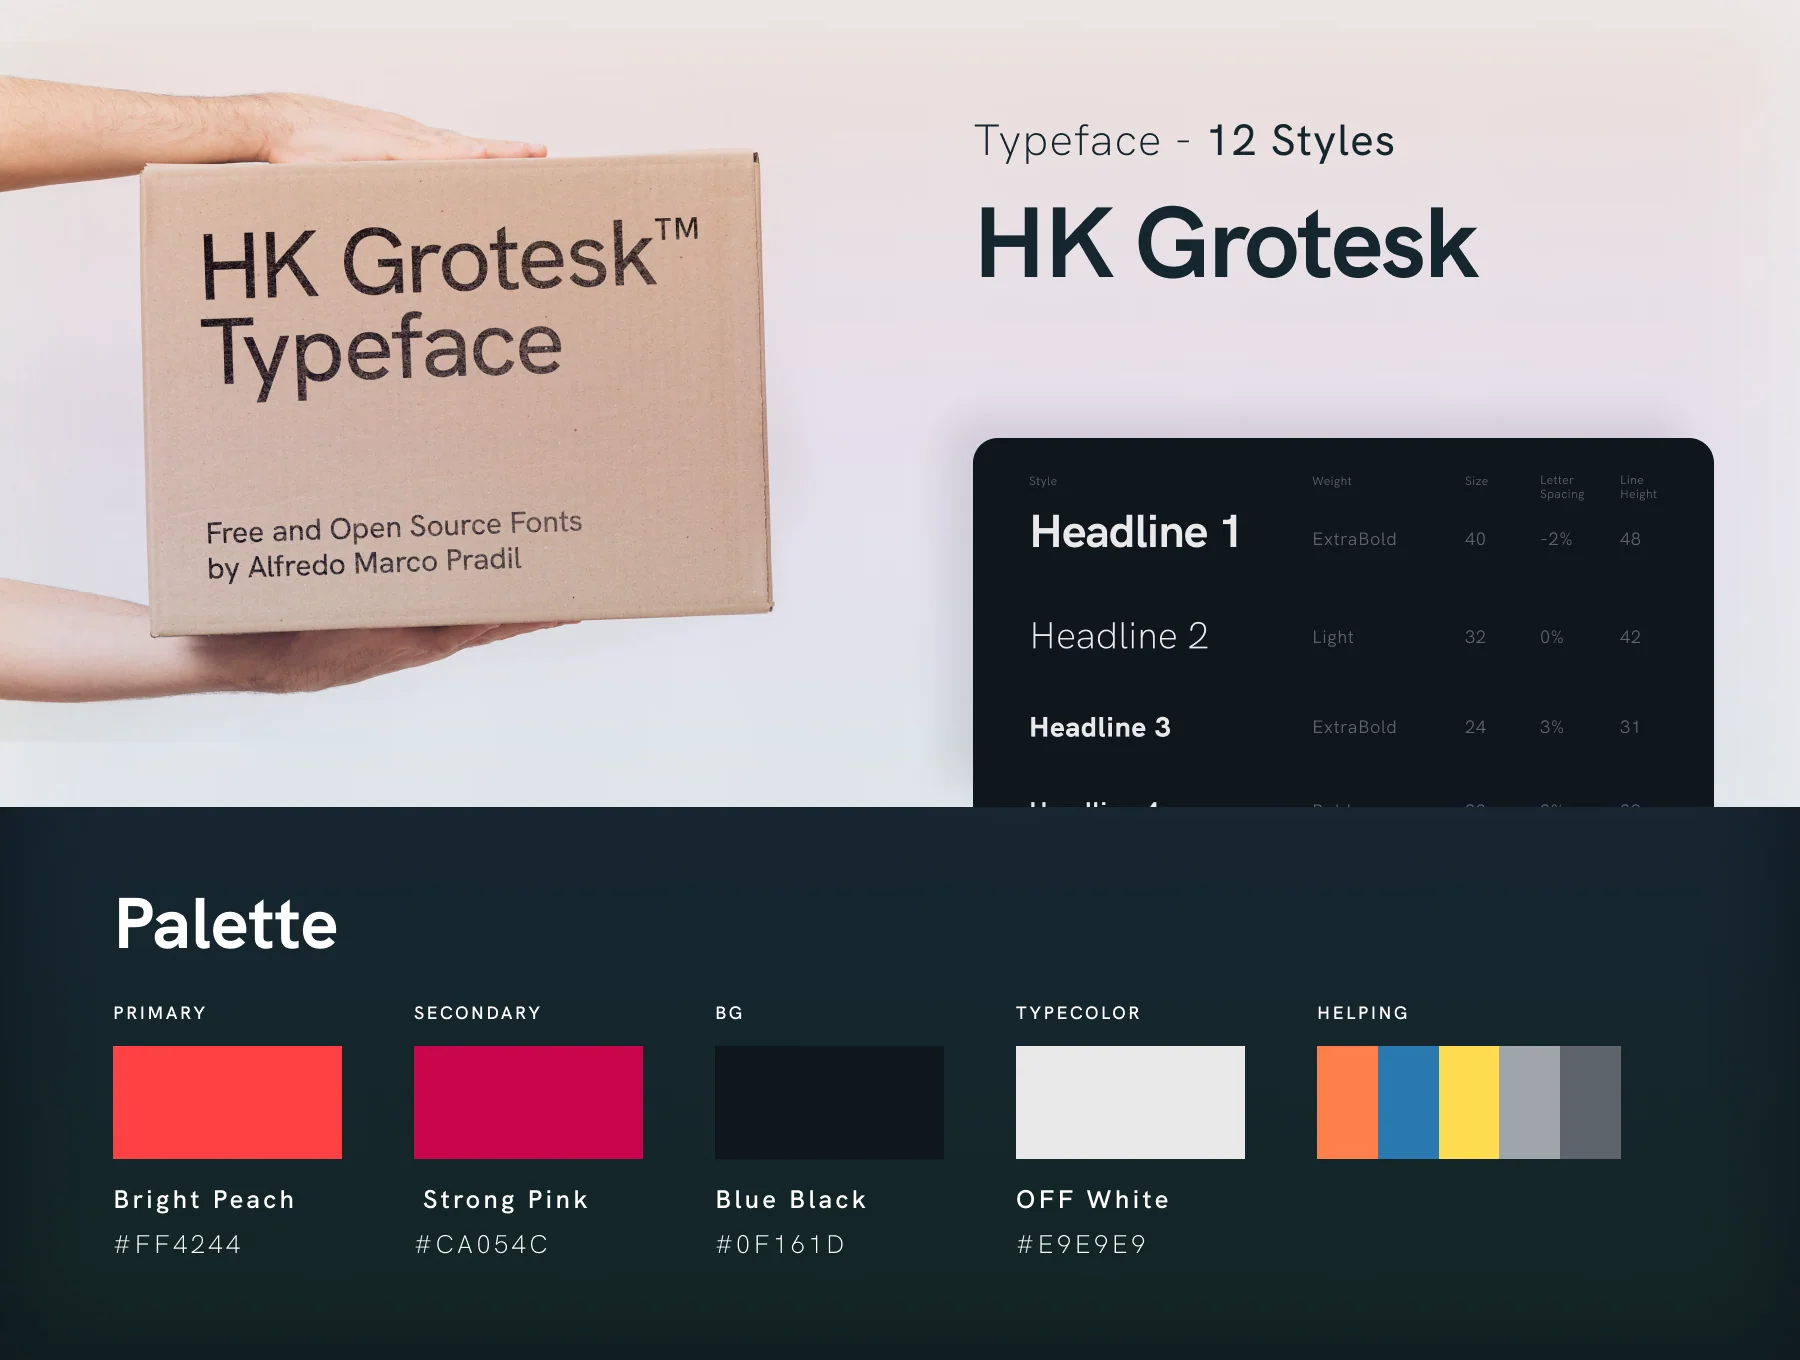Click the 'Style' column header
The image size is (1800, 1360).
(x=1043, y=481)
